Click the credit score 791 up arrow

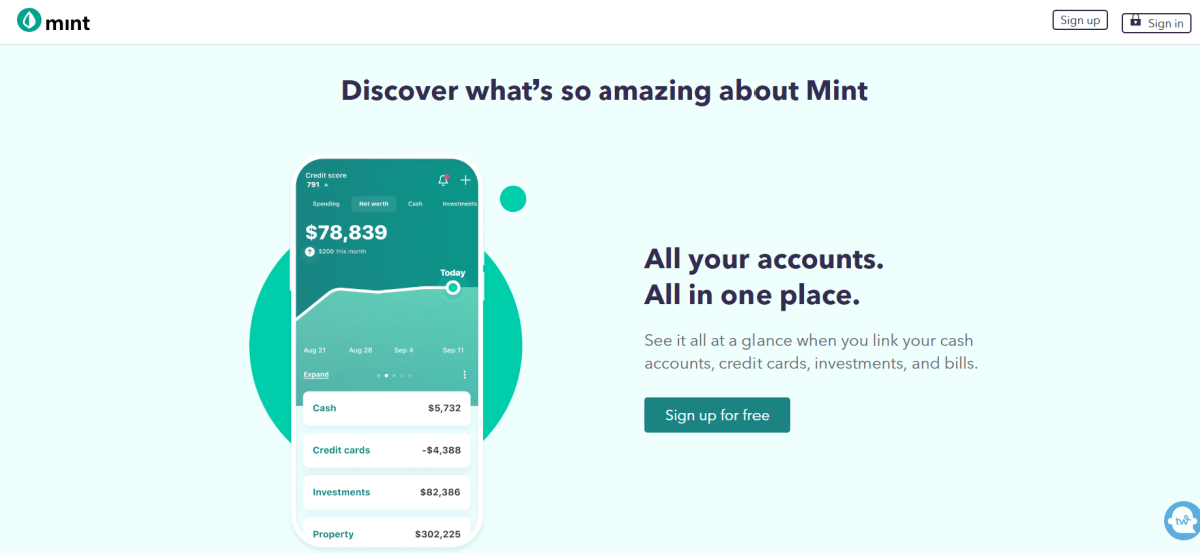pyautogui.click(x=326, y=185)
